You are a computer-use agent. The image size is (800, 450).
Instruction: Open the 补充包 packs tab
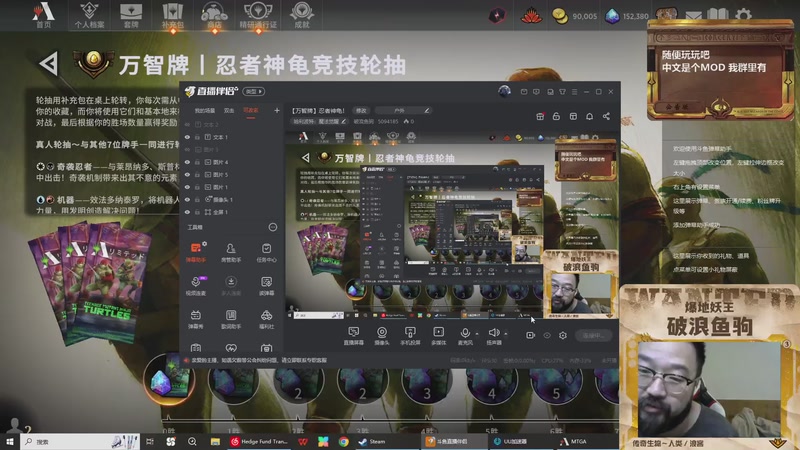tap(172, 15)
